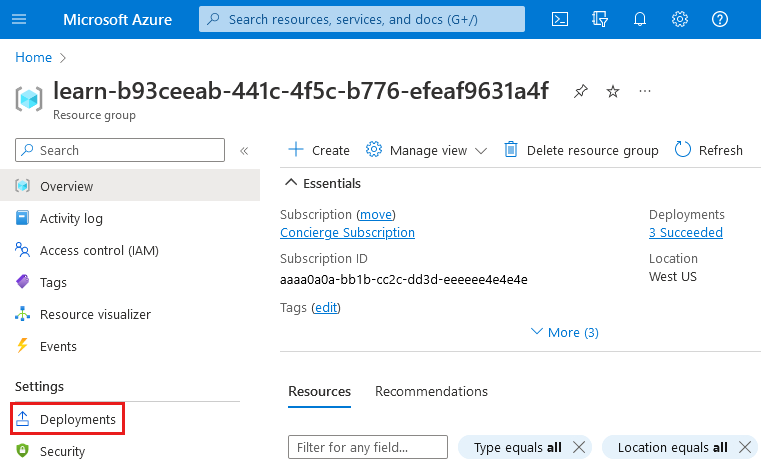Click the circular Refresh icon
Viewport: 761px width, 471px height.
coord(682,150)
